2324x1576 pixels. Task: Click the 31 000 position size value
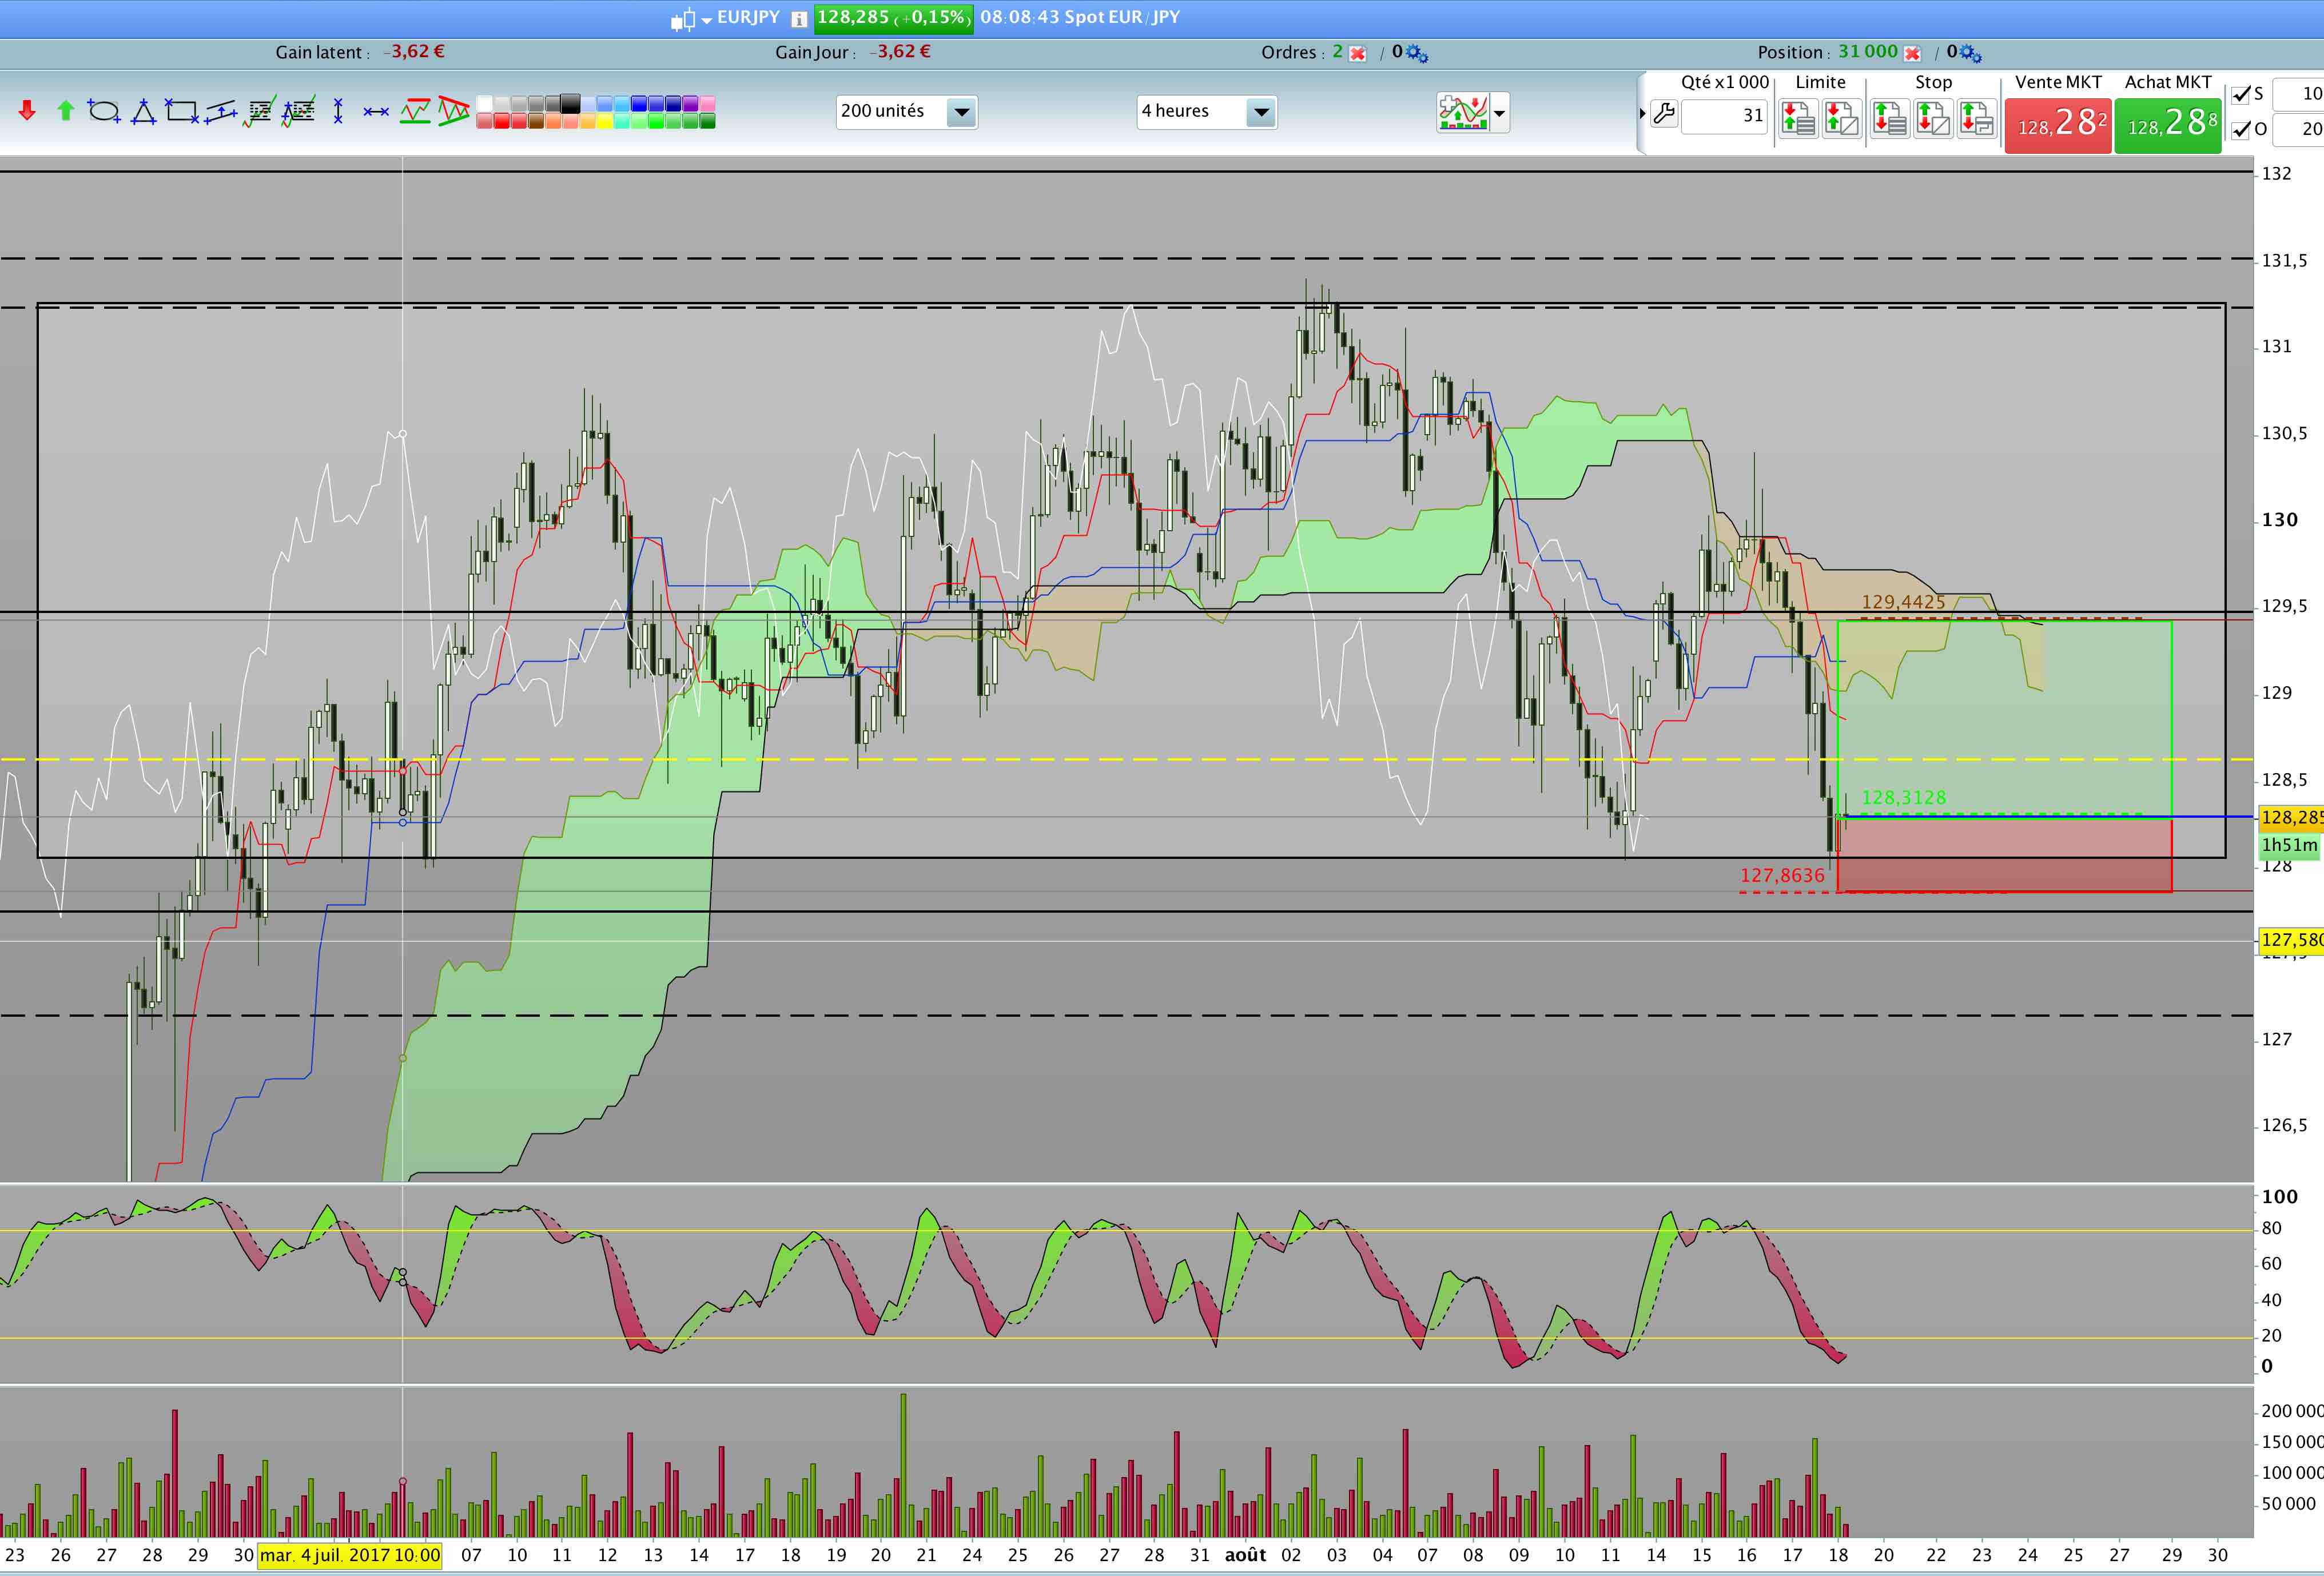click(1868, 52)
